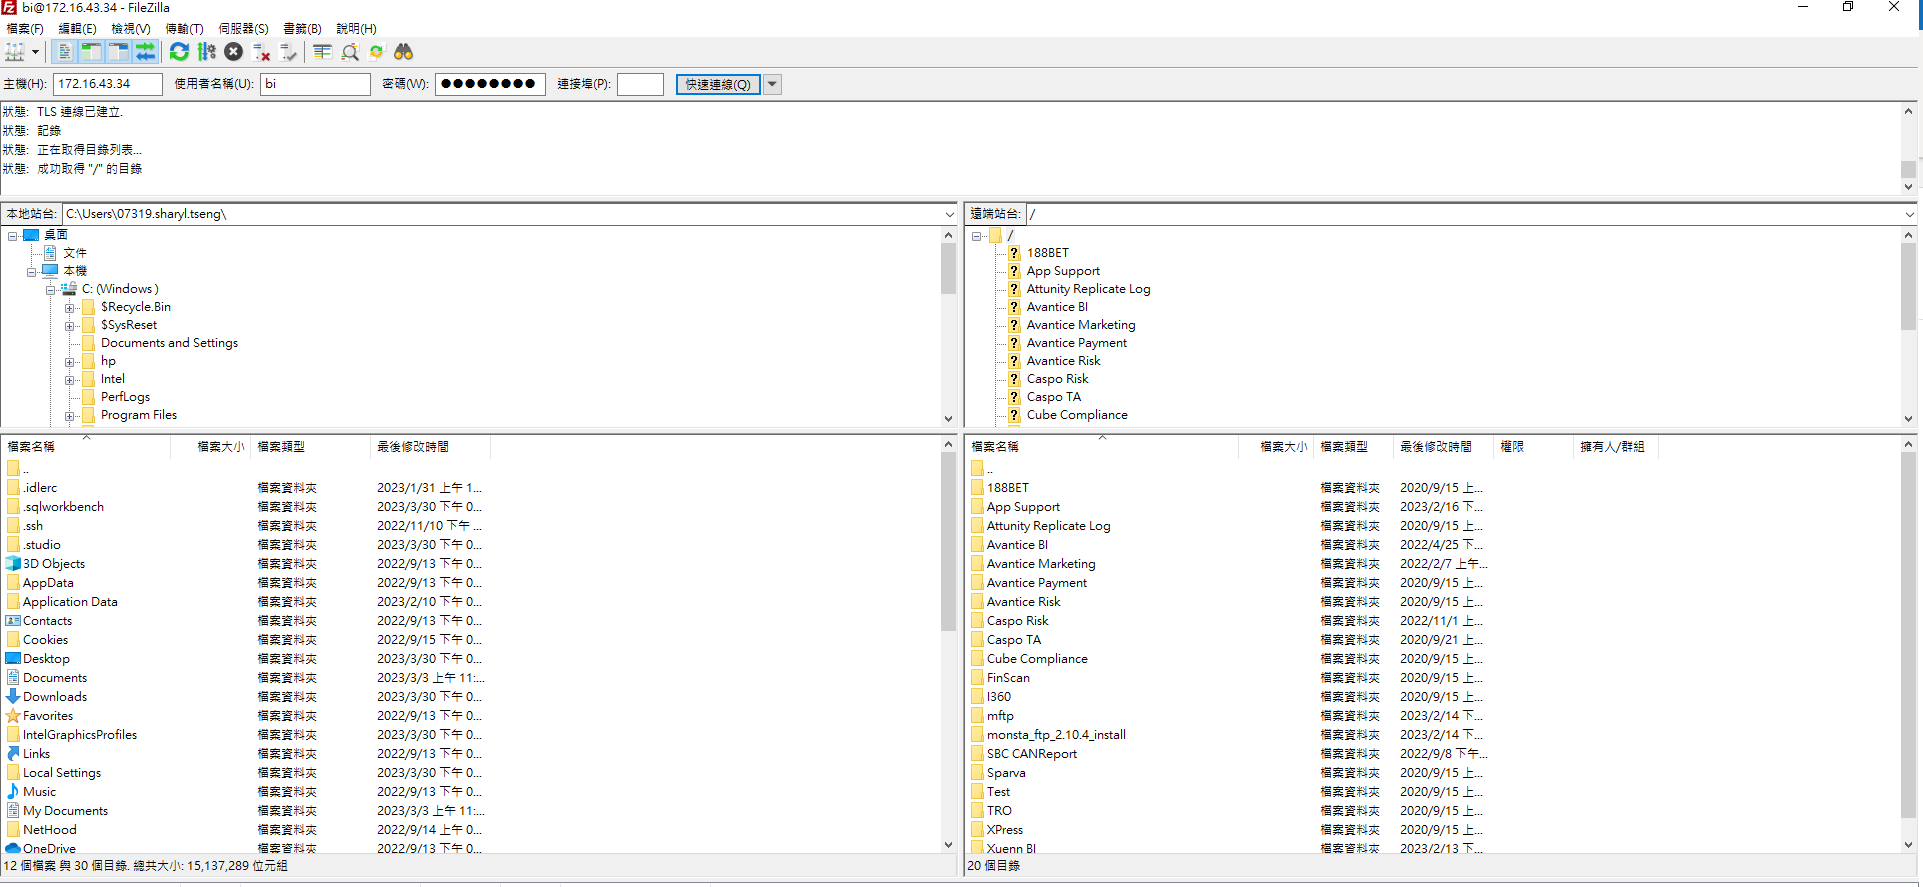The width and height of the screenshot is (1923, 887).
Task: Disconnect from the current server
Action: (x=261, y=52)
